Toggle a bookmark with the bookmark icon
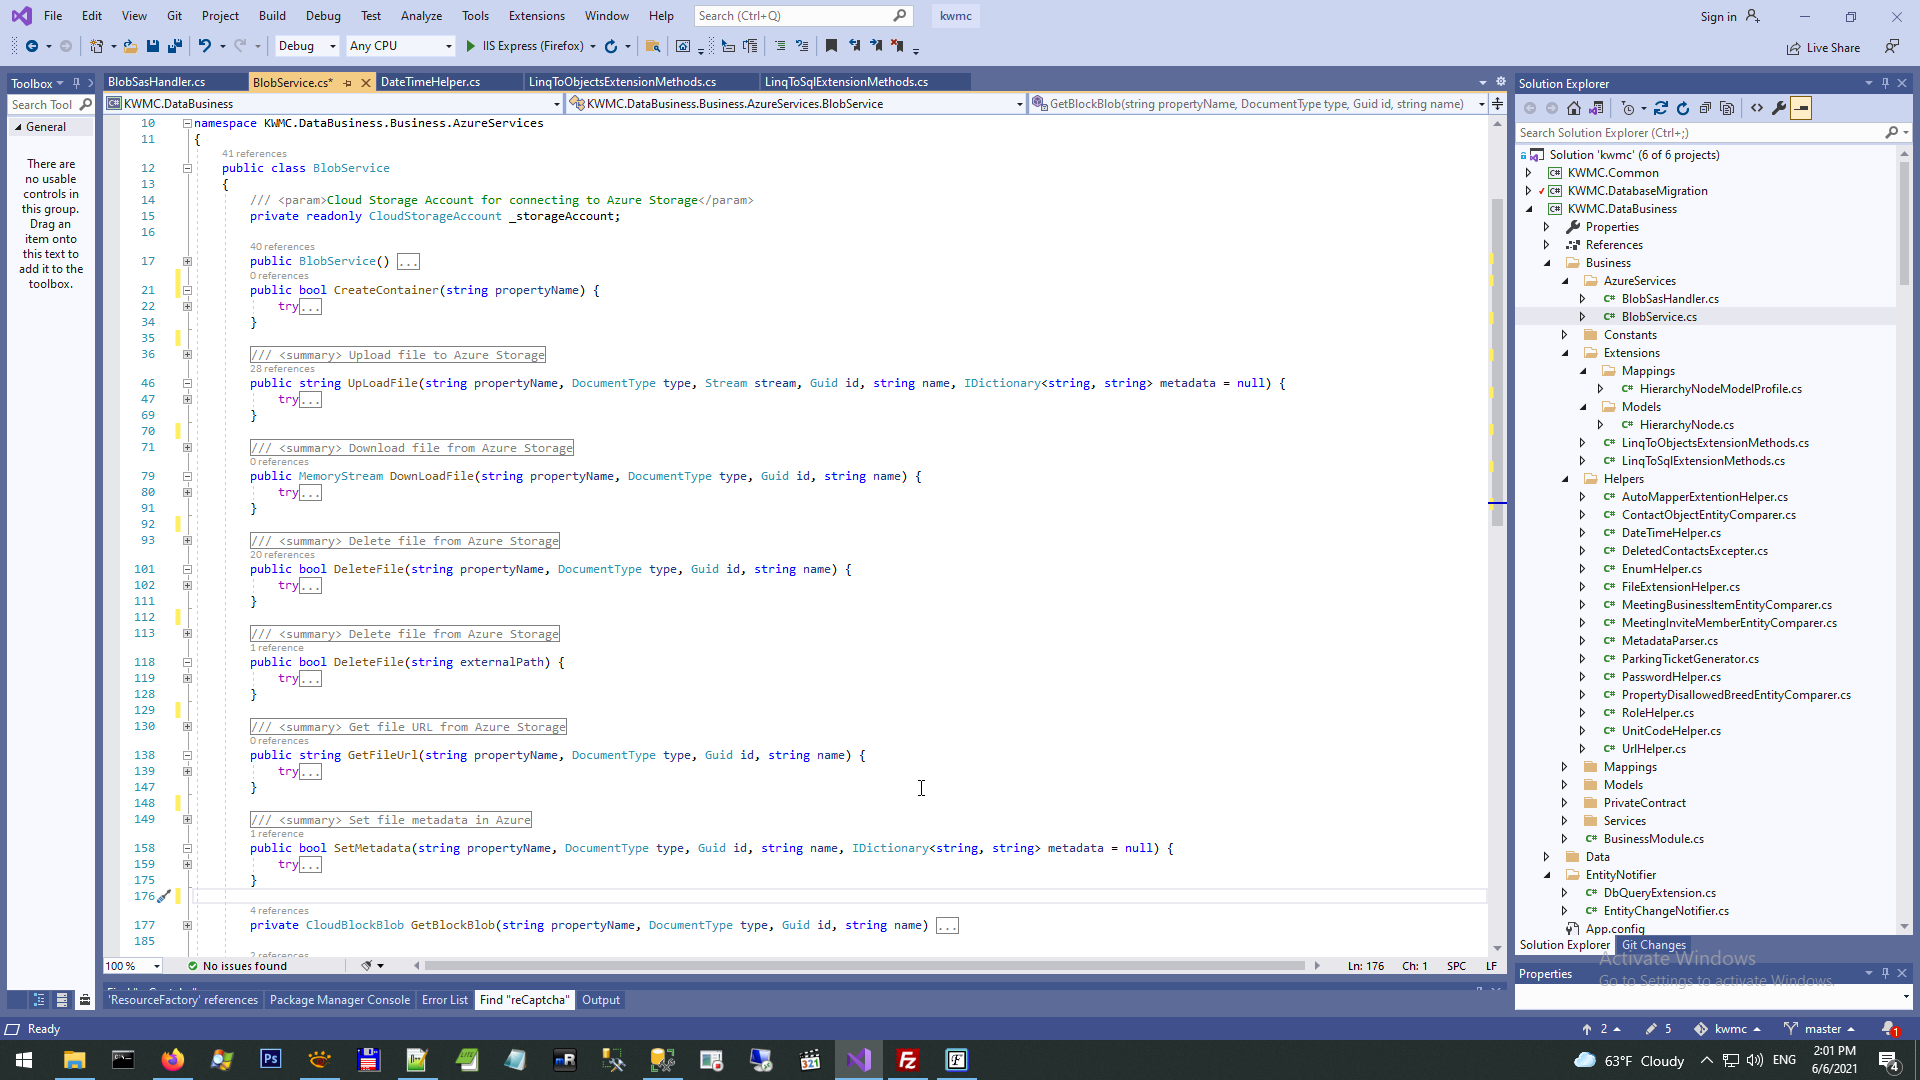 point(831,46)
